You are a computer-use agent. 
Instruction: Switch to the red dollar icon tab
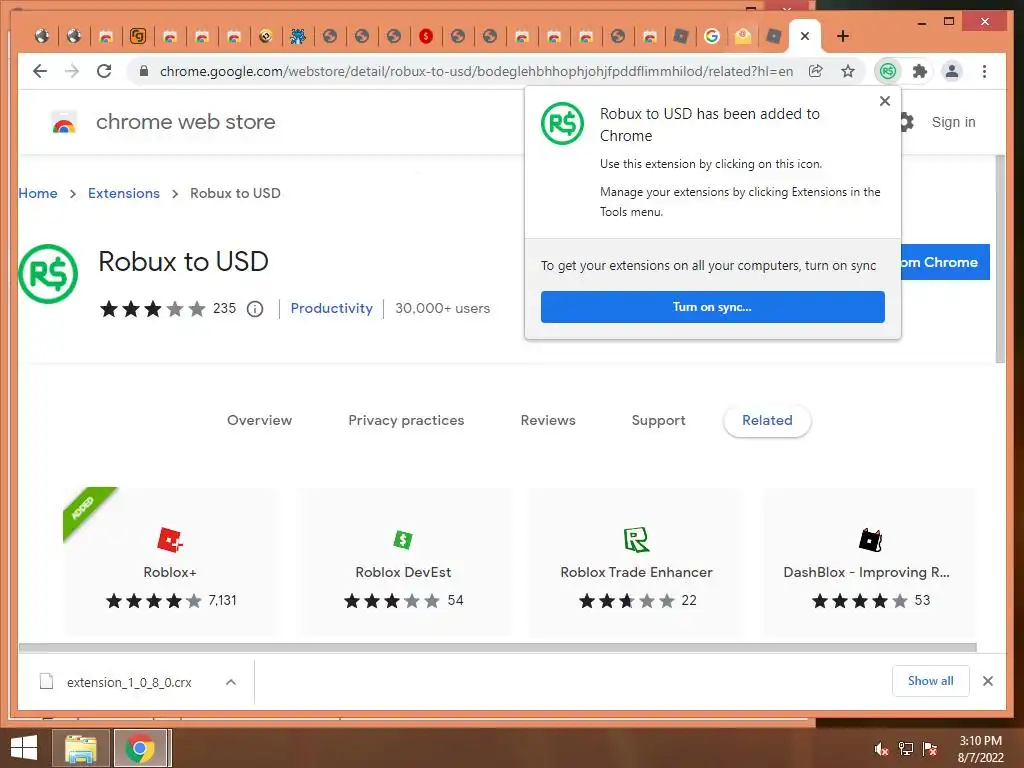(426, 36)
